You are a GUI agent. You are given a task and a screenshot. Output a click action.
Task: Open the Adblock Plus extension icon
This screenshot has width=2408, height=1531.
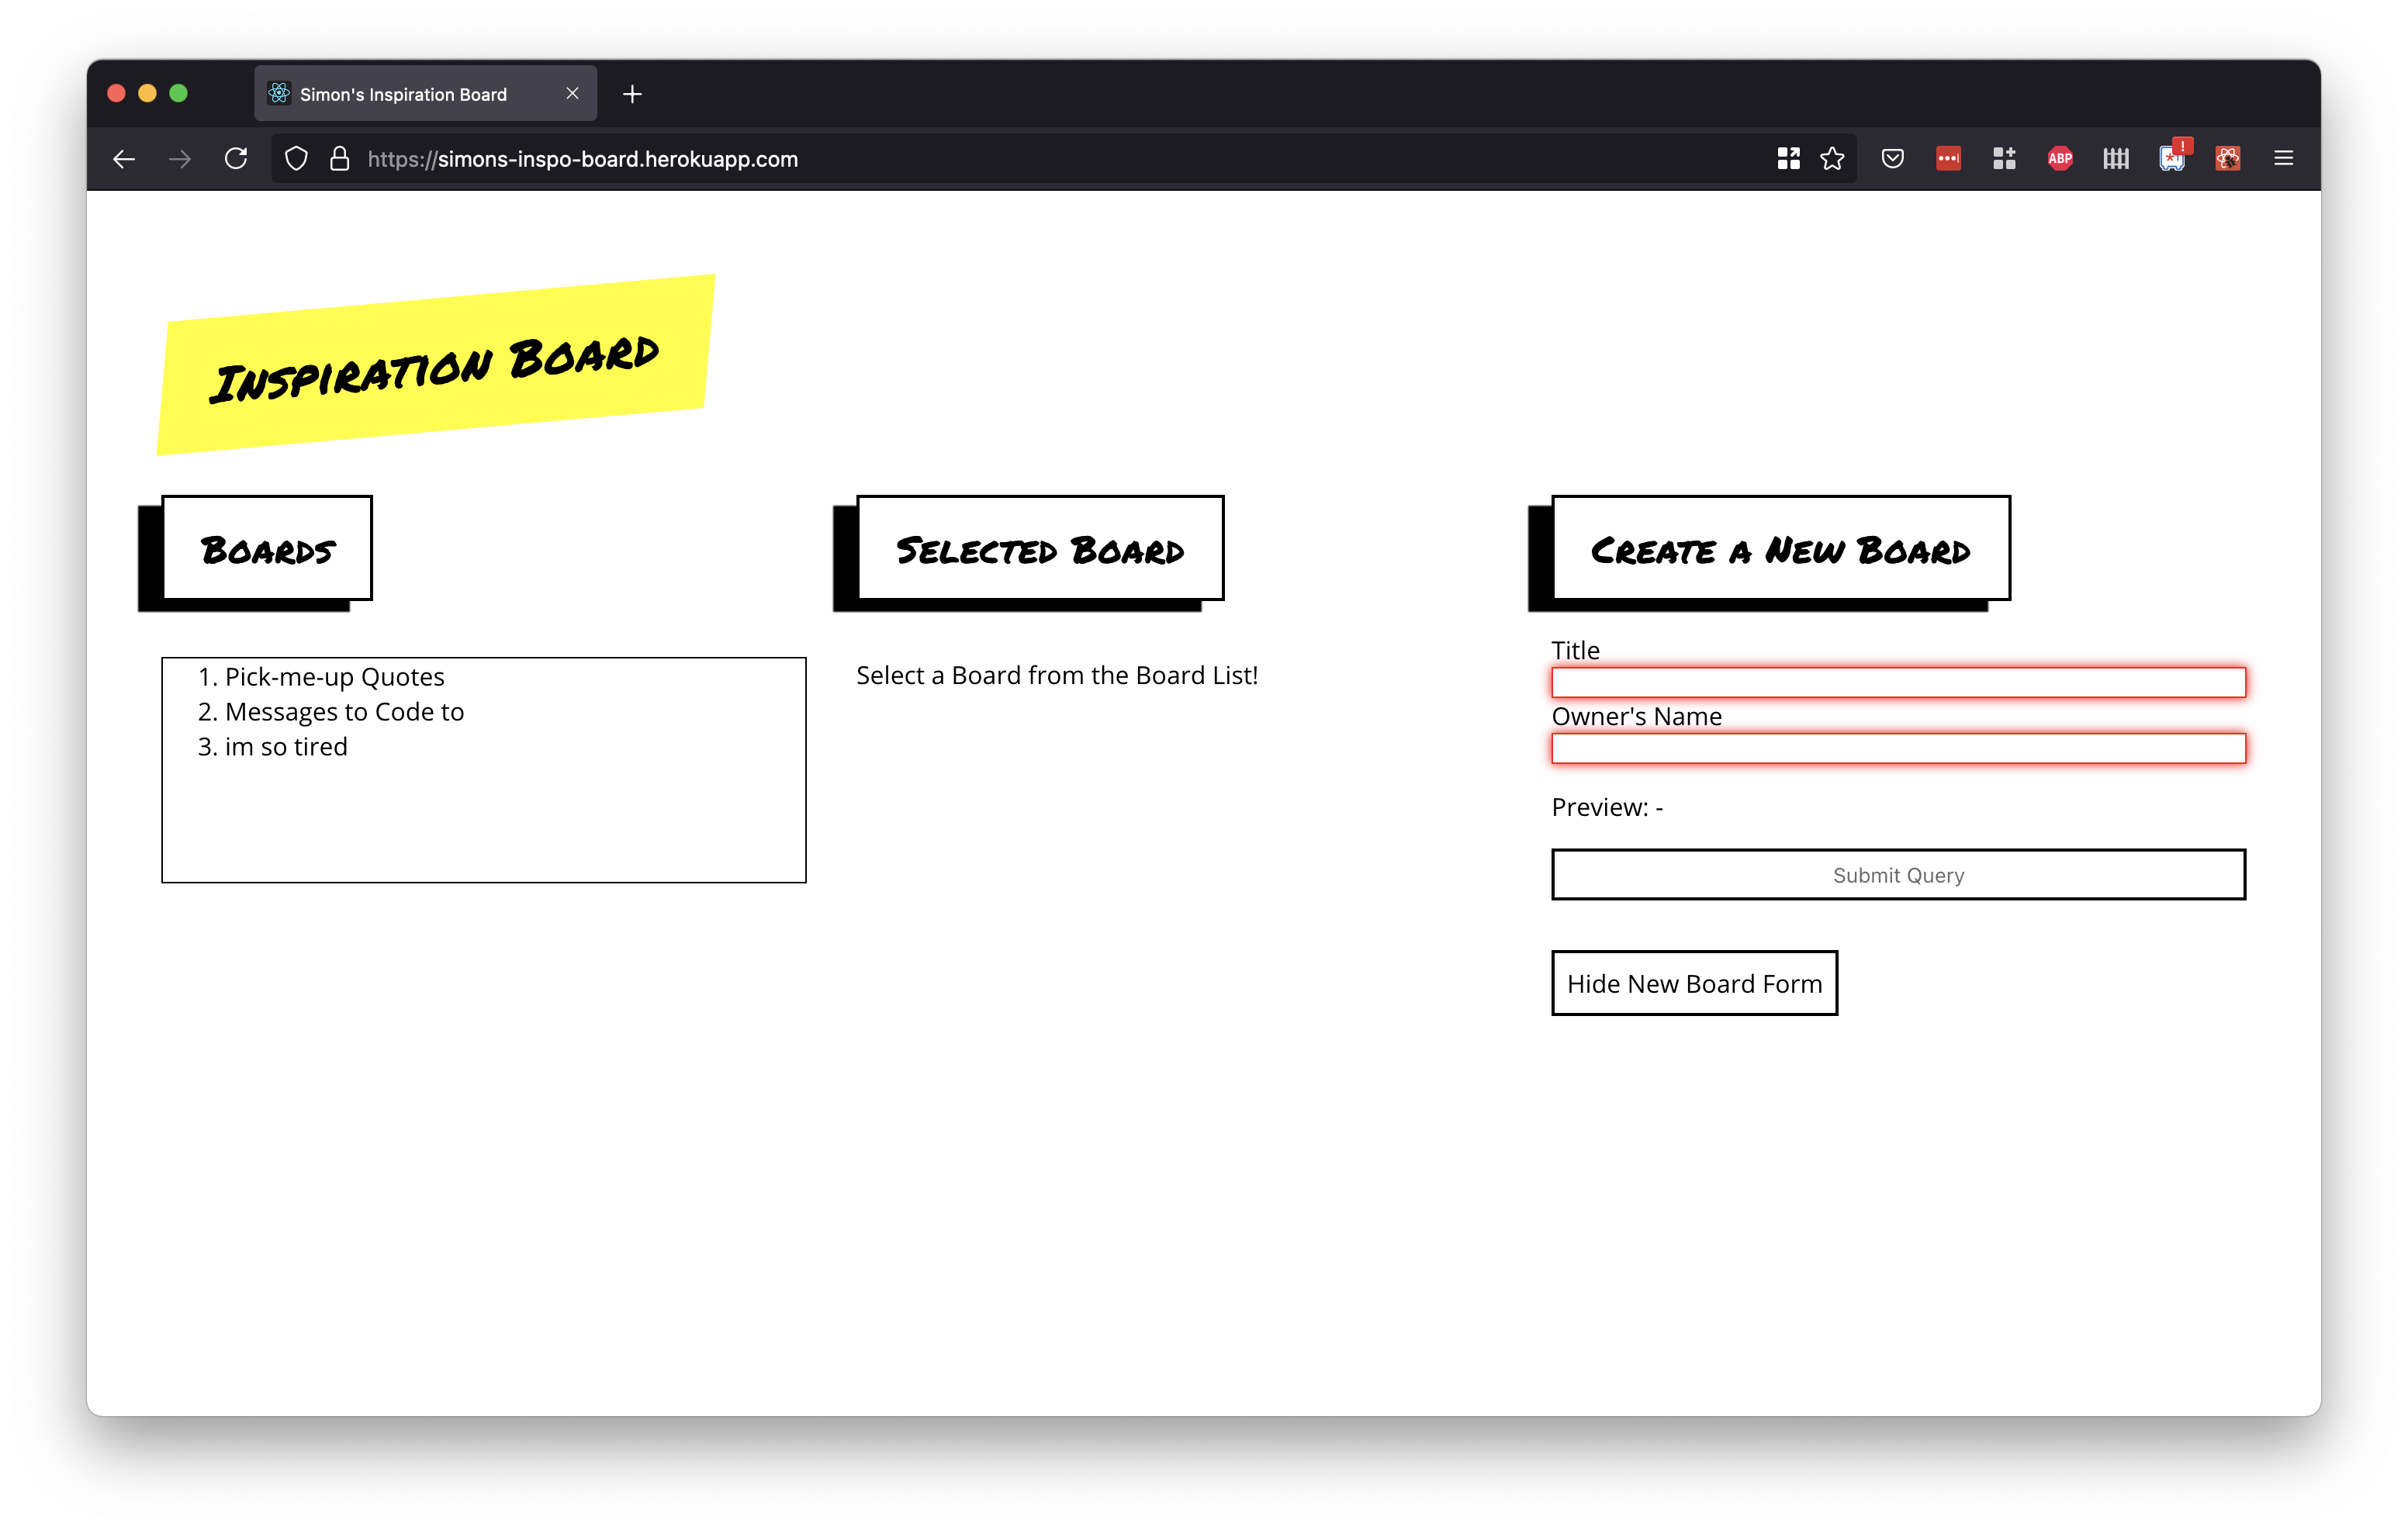tap(2060, 159)
